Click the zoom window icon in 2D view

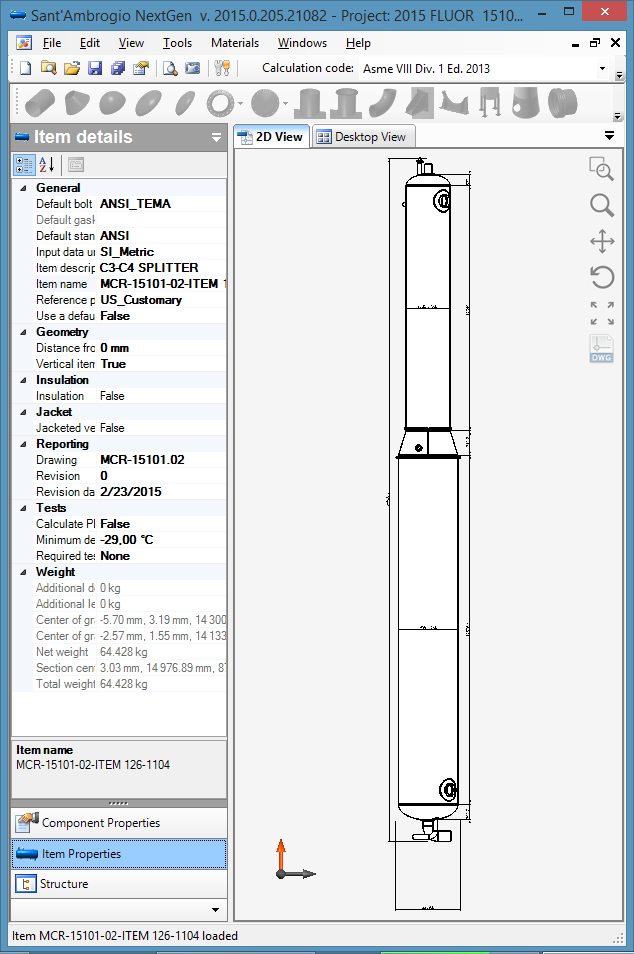[x=601, y=169]
